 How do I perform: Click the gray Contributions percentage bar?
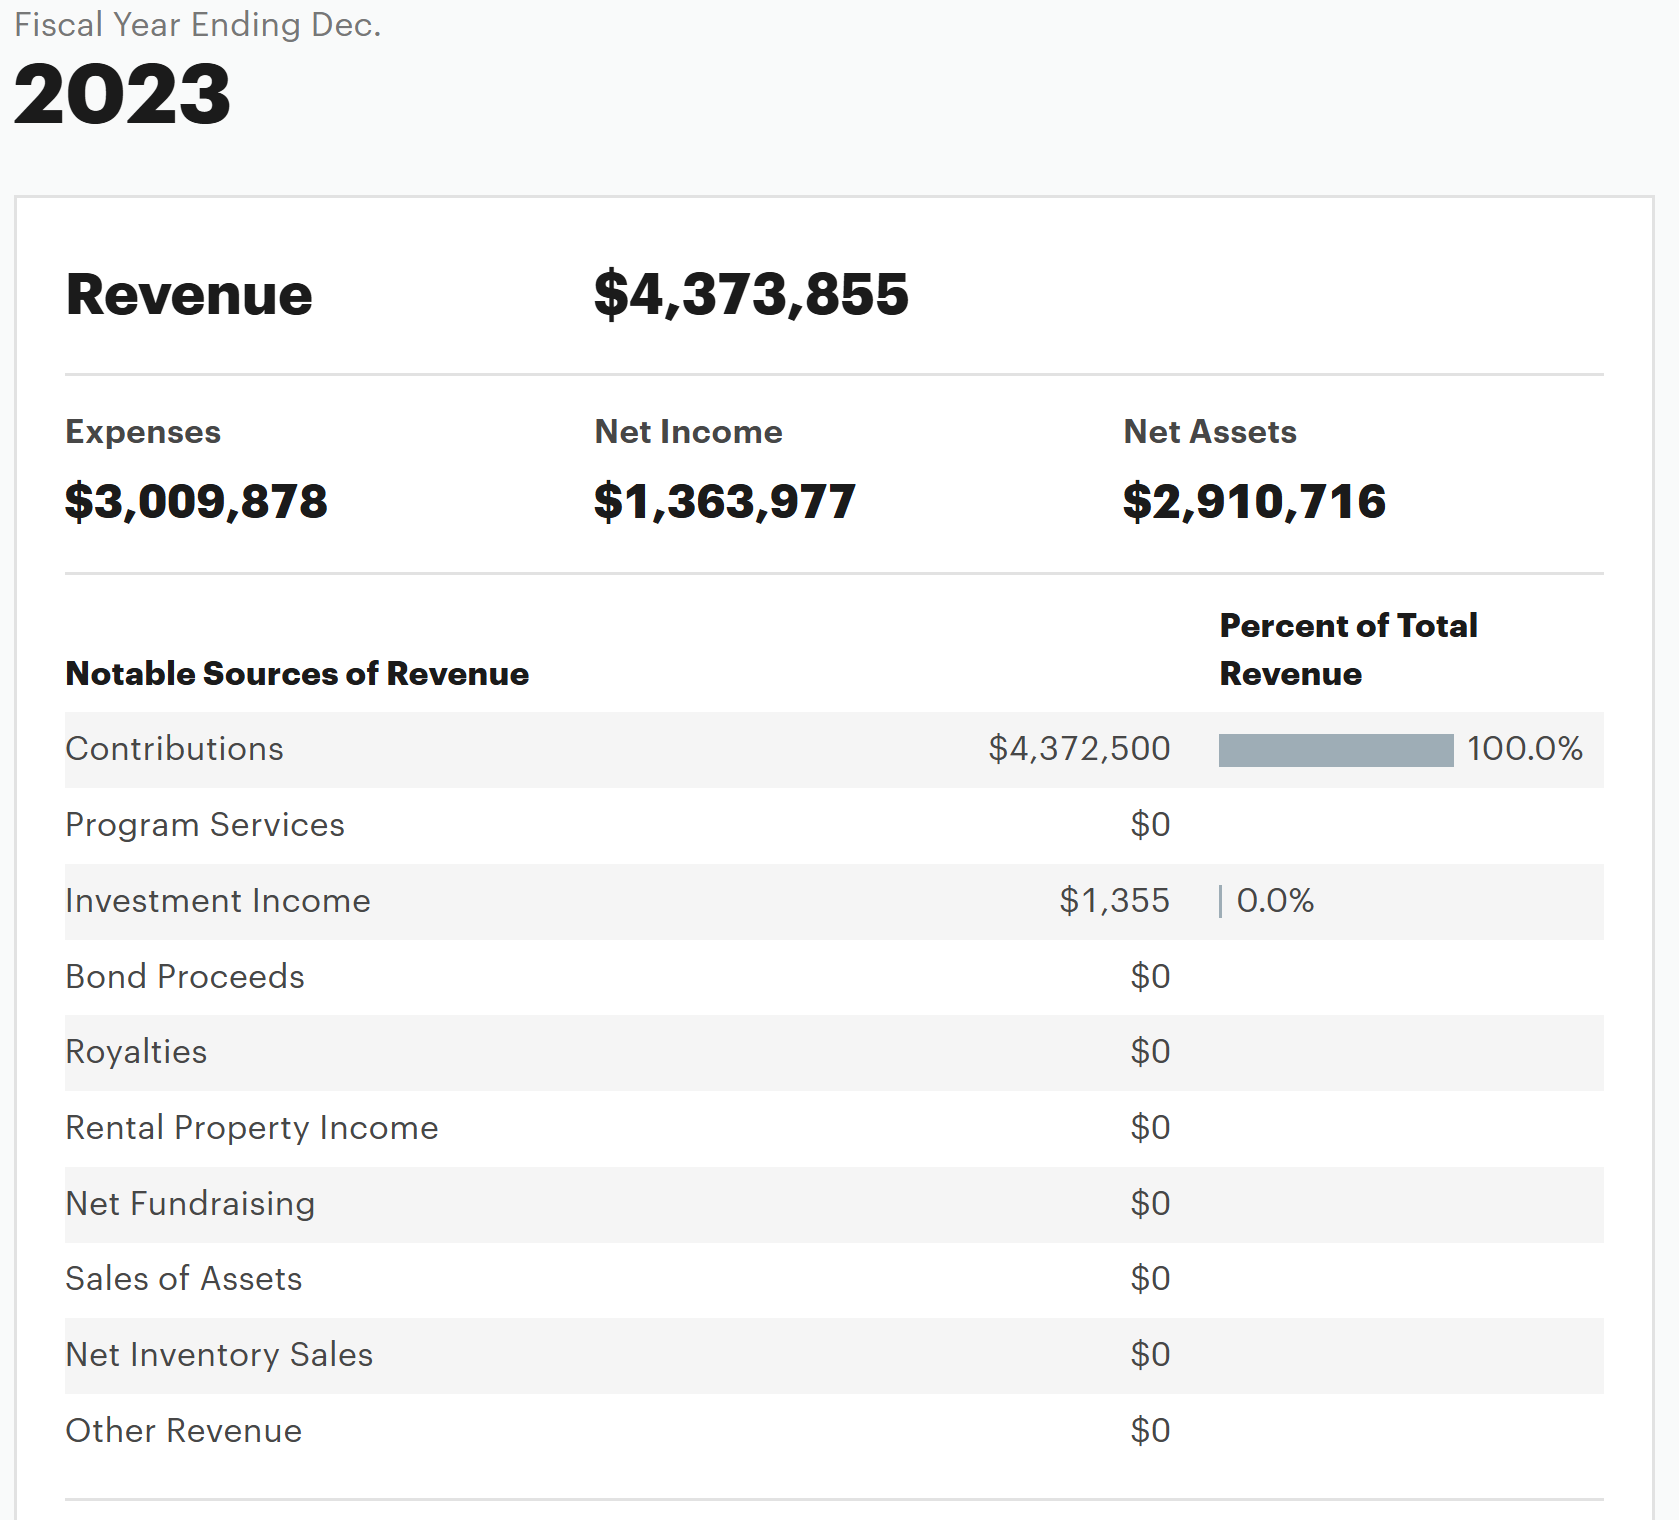coord(1336,750)
